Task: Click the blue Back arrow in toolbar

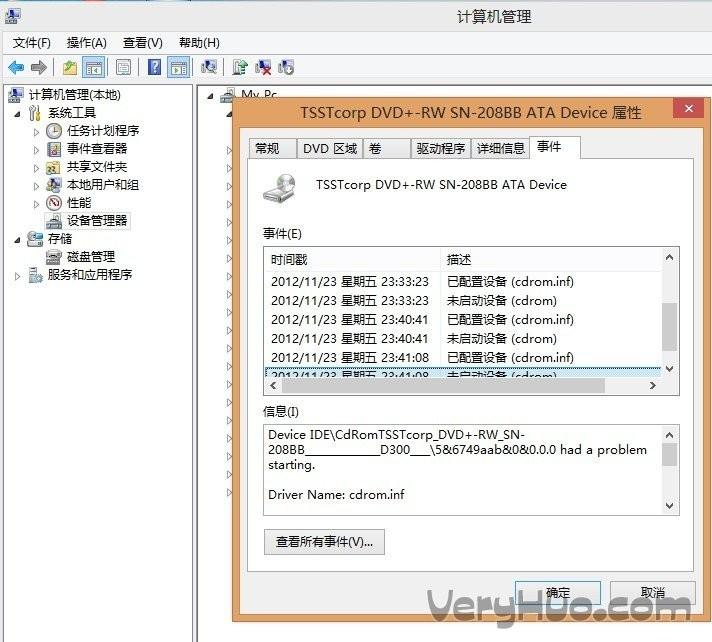Action: (16, 68)
